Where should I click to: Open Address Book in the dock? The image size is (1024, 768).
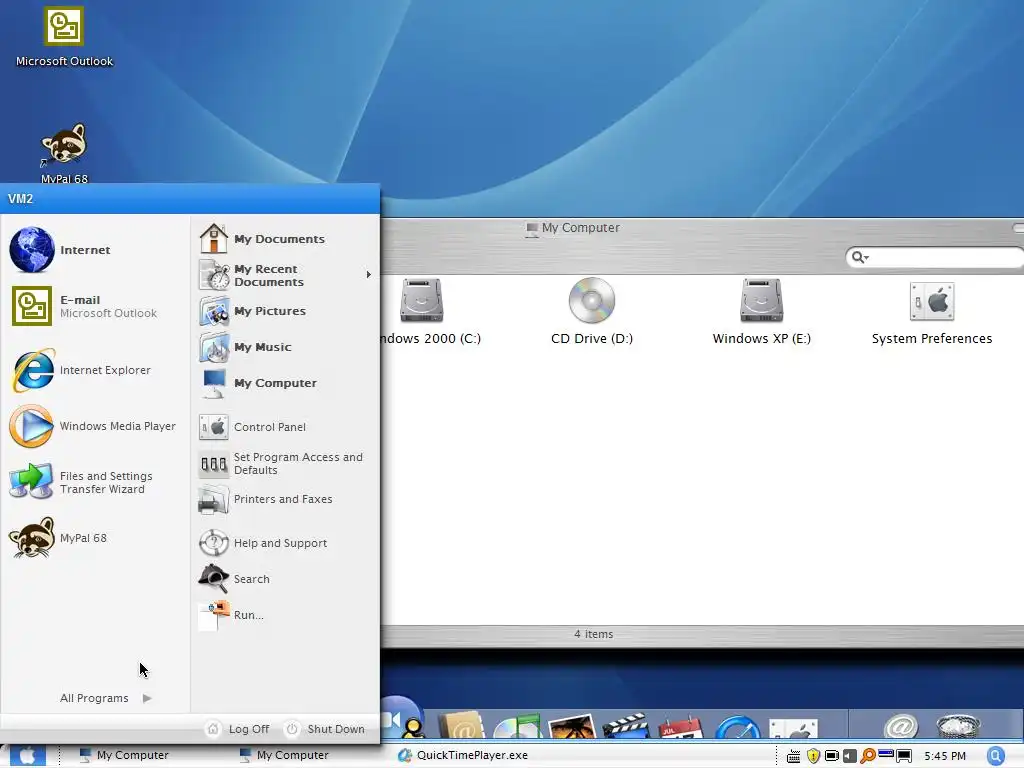pyautogui.click(x=462, y=726)
